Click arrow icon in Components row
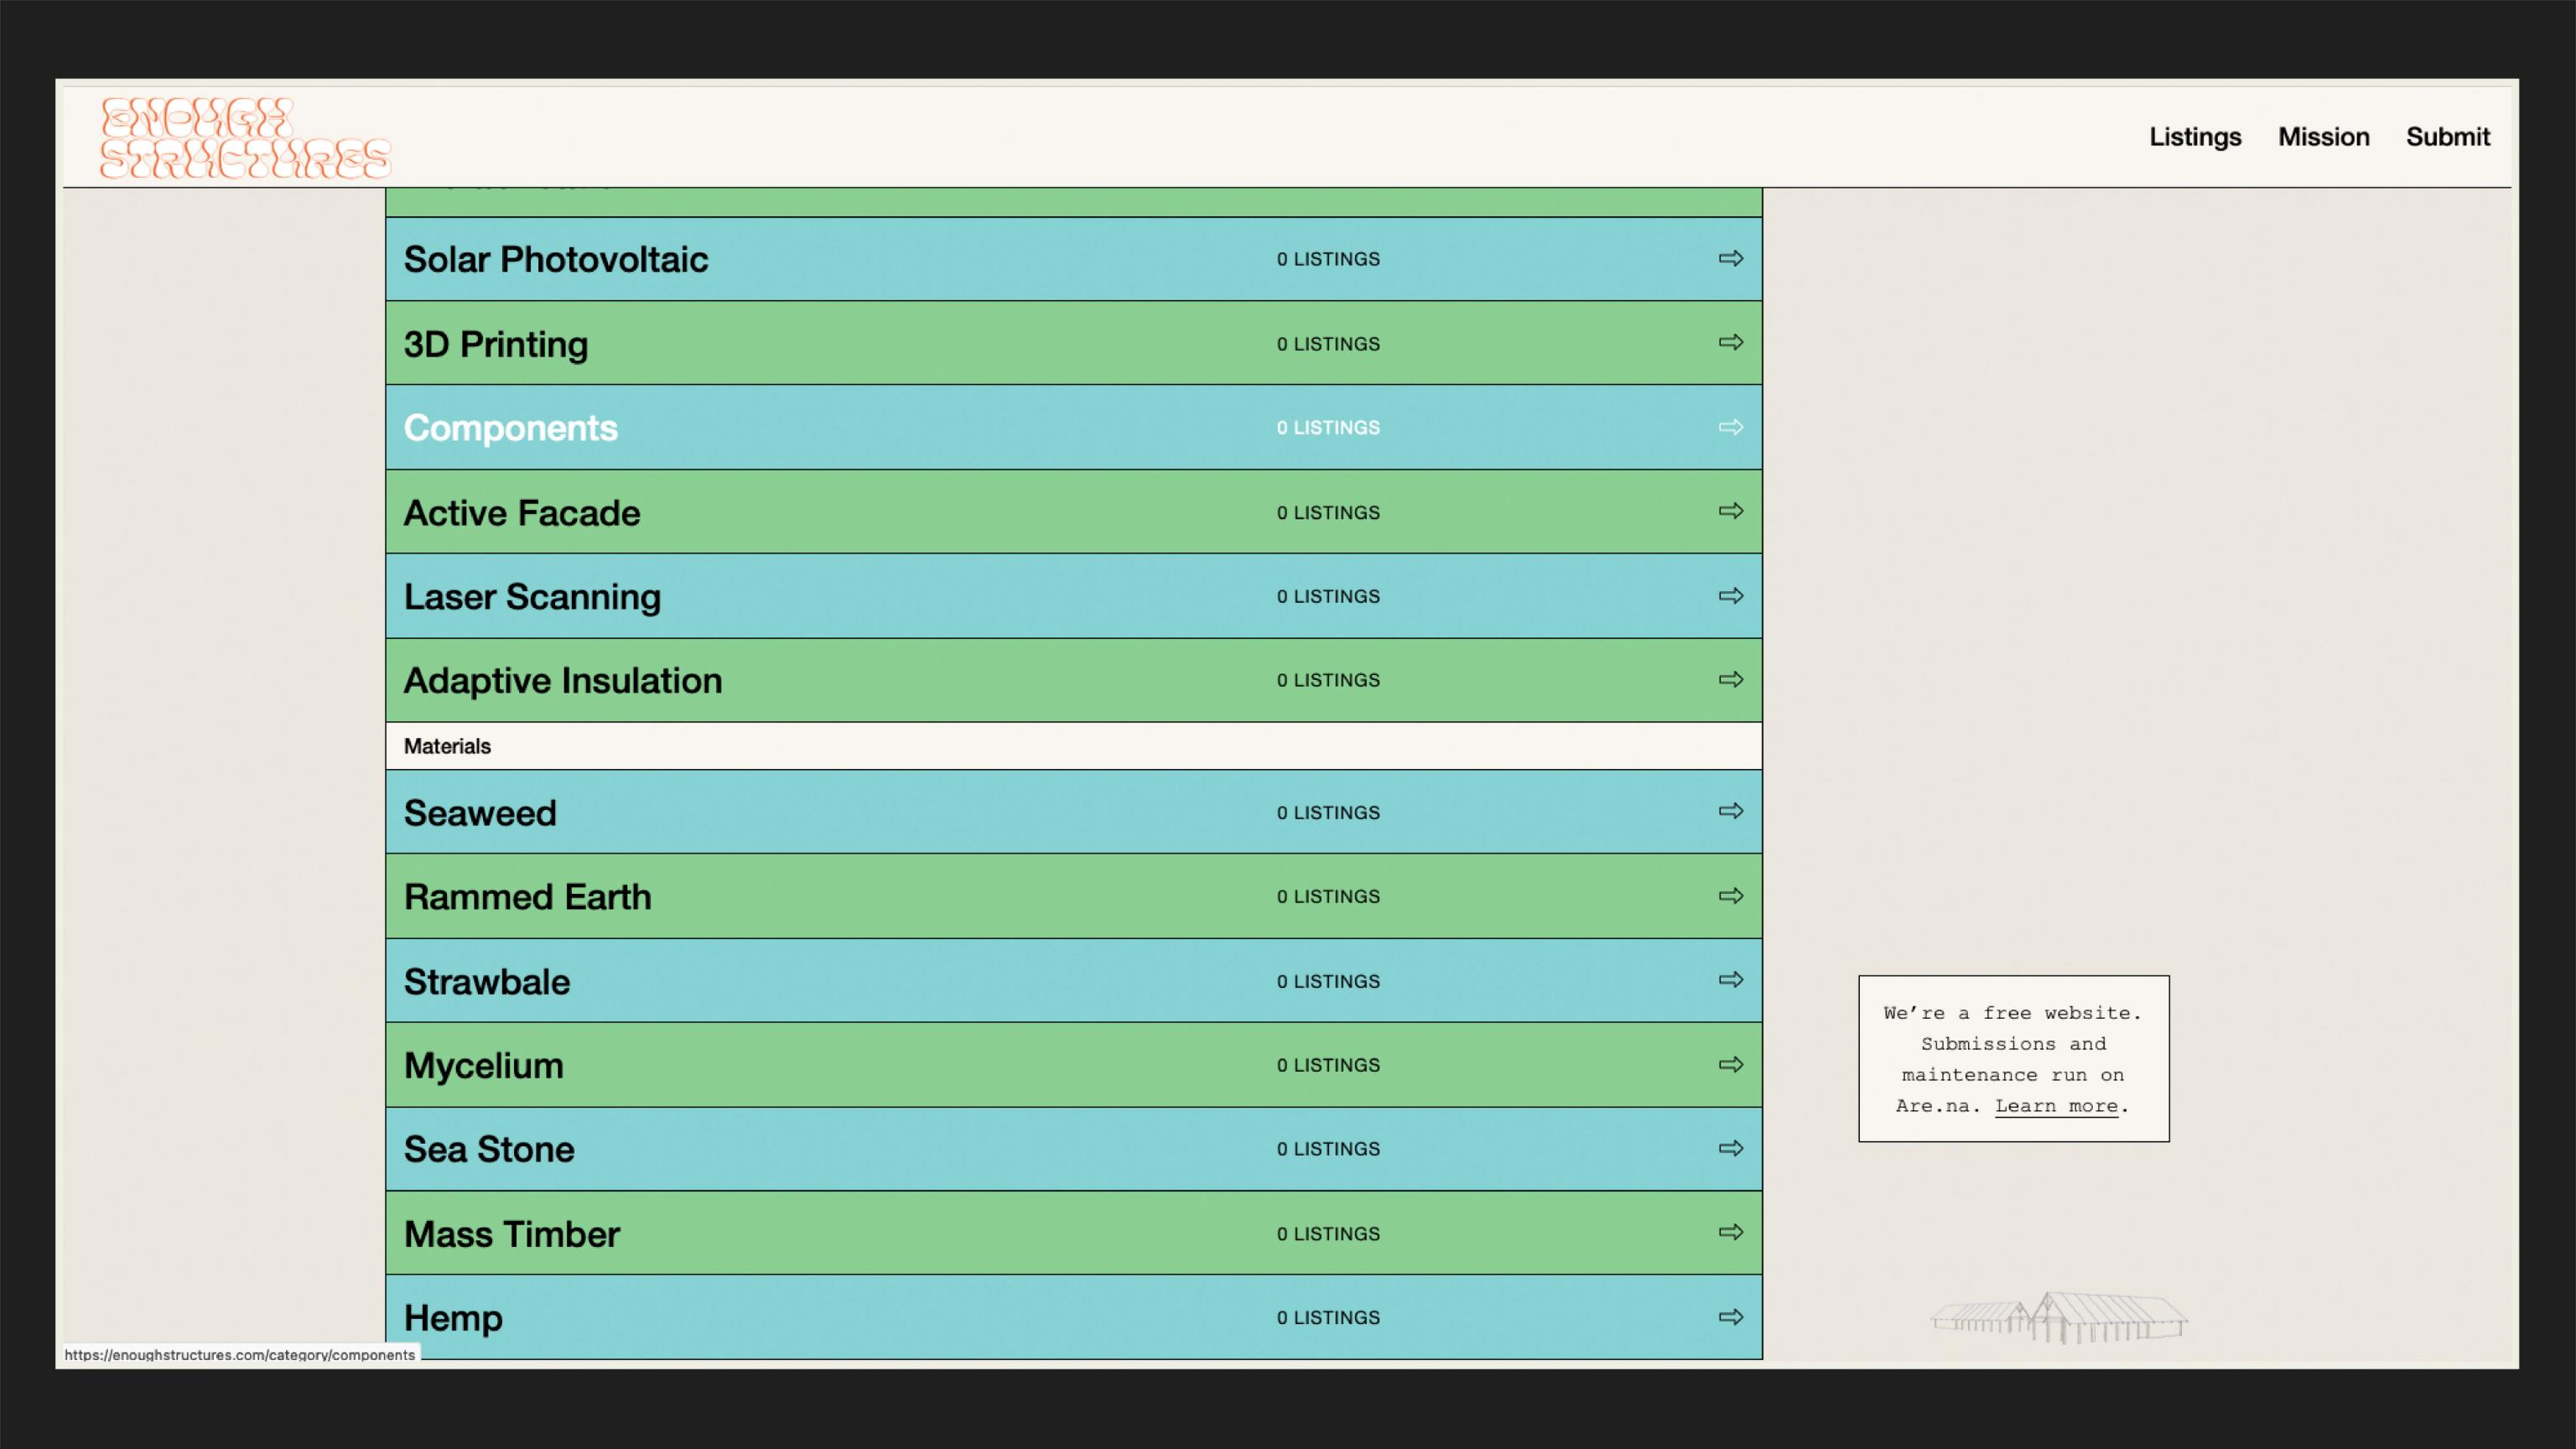 pyautogui.click(x=1731, y=427)
